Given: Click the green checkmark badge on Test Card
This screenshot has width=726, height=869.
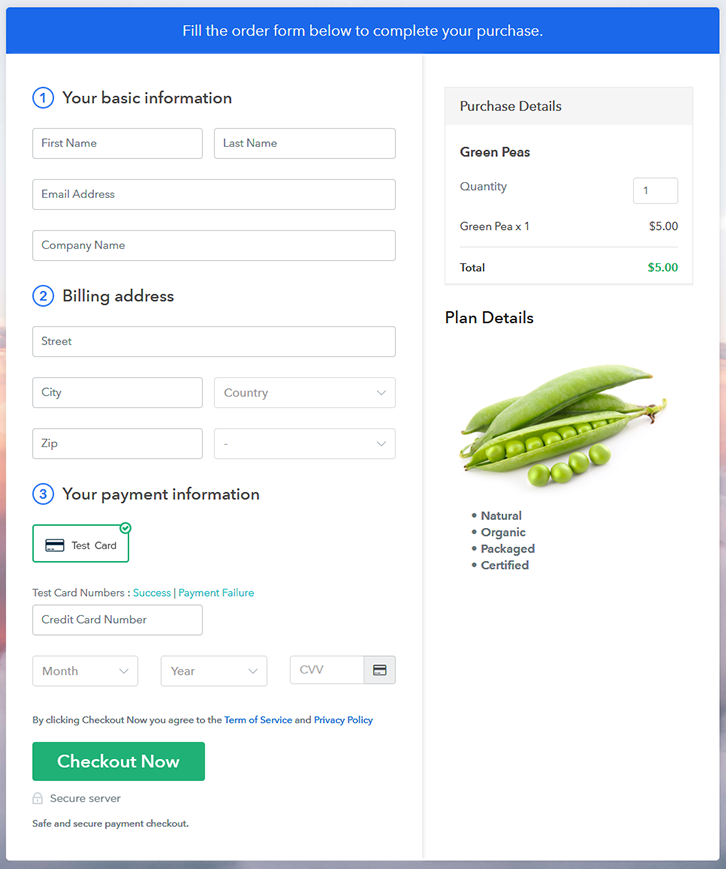Looking at the screenshot, I should [x=125, y=528].
